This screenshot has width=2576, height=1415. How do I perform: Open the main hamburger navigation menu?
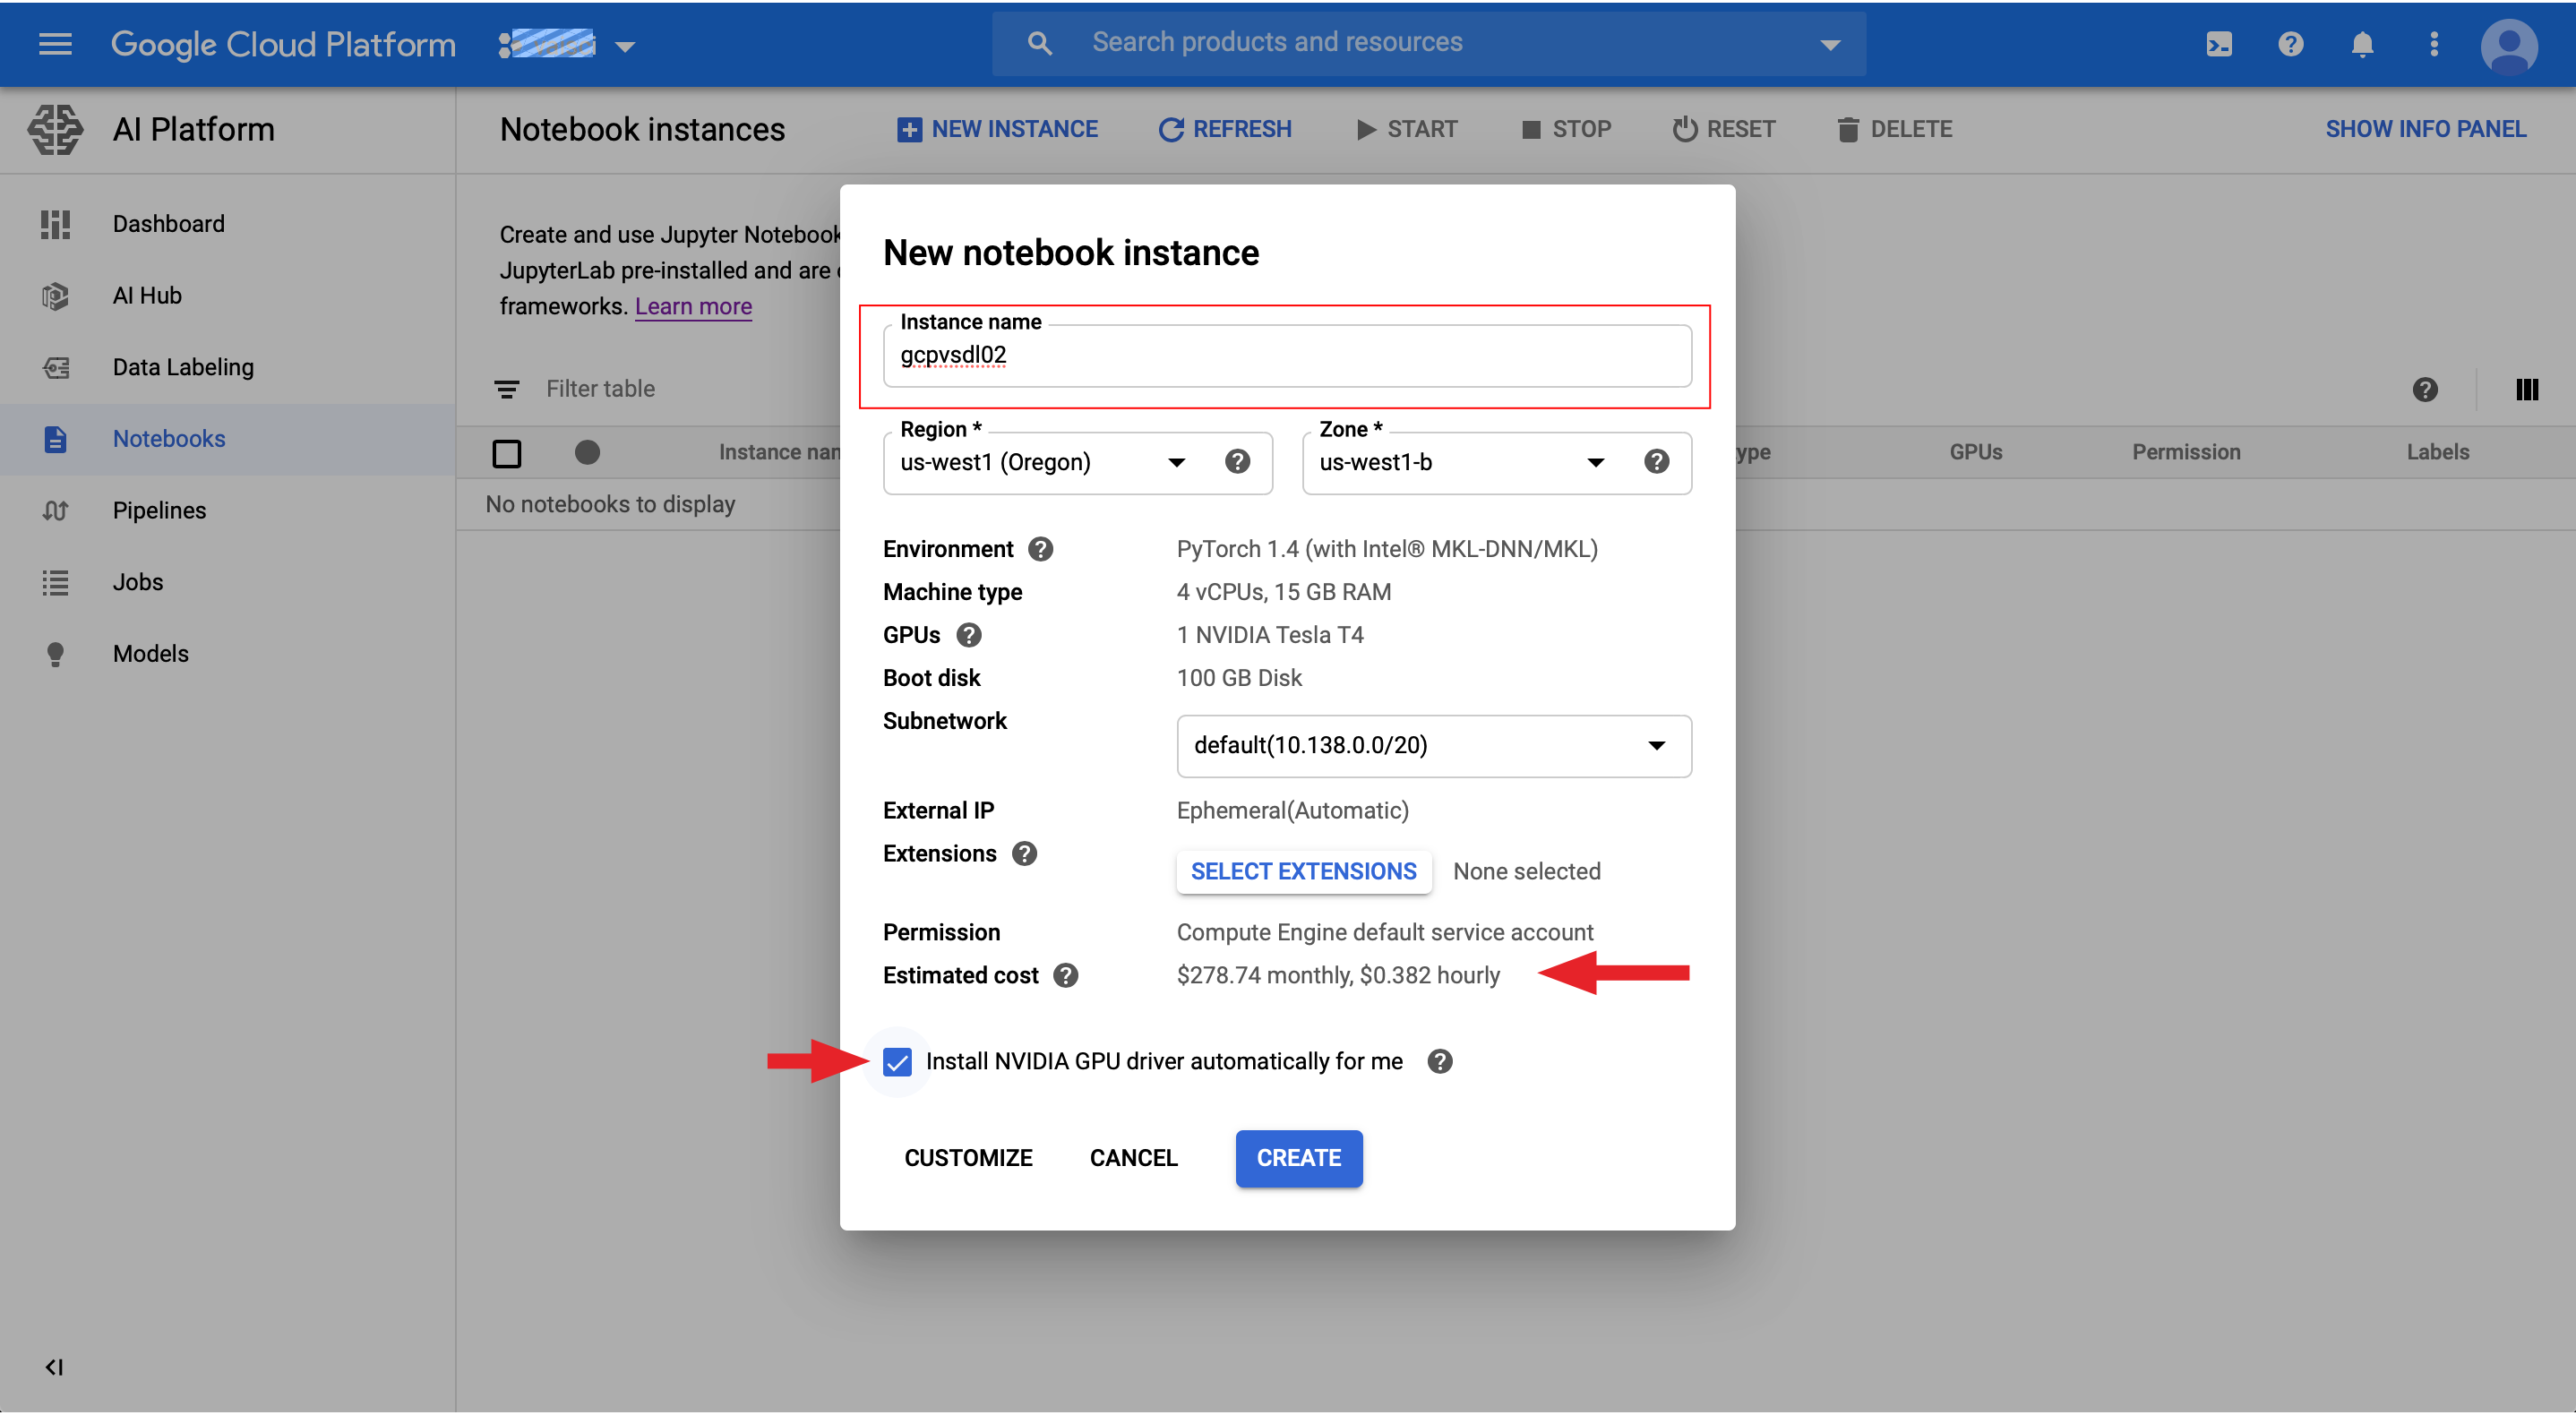[55, 44]
